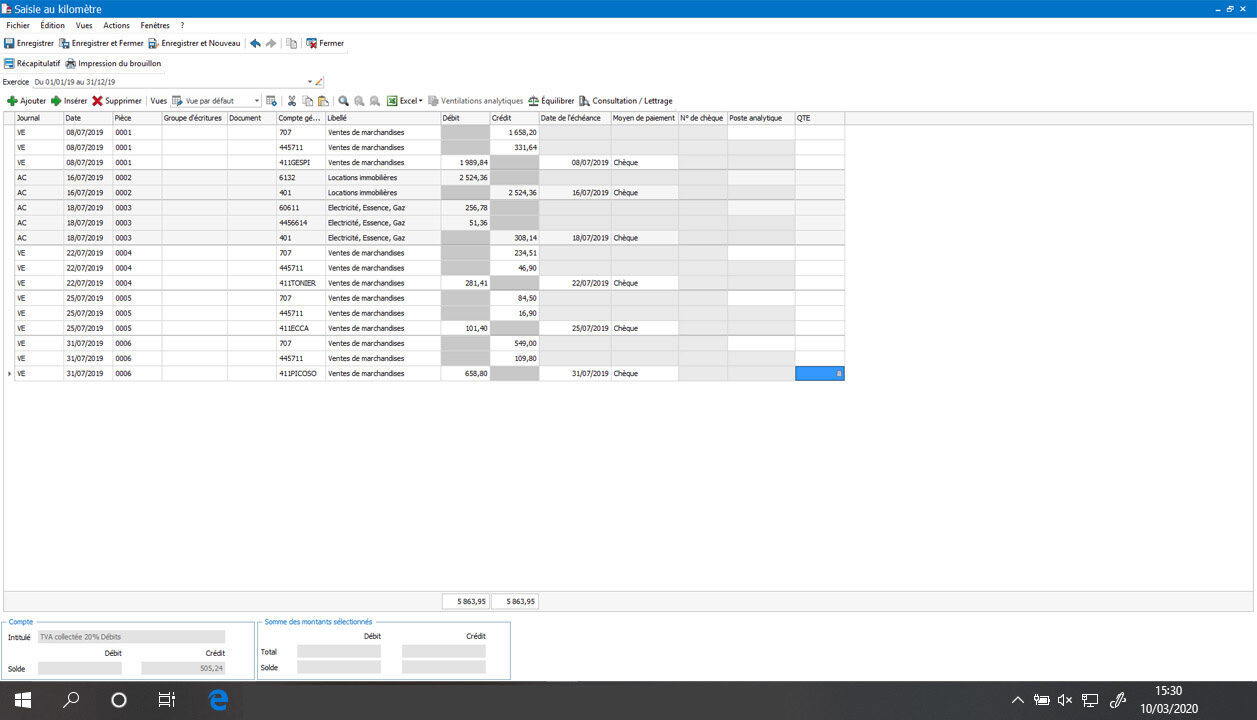The height and width of the screenshot is (720, 1257).
Task: Open the Fenêtres menu
Action: pos(155,25)
